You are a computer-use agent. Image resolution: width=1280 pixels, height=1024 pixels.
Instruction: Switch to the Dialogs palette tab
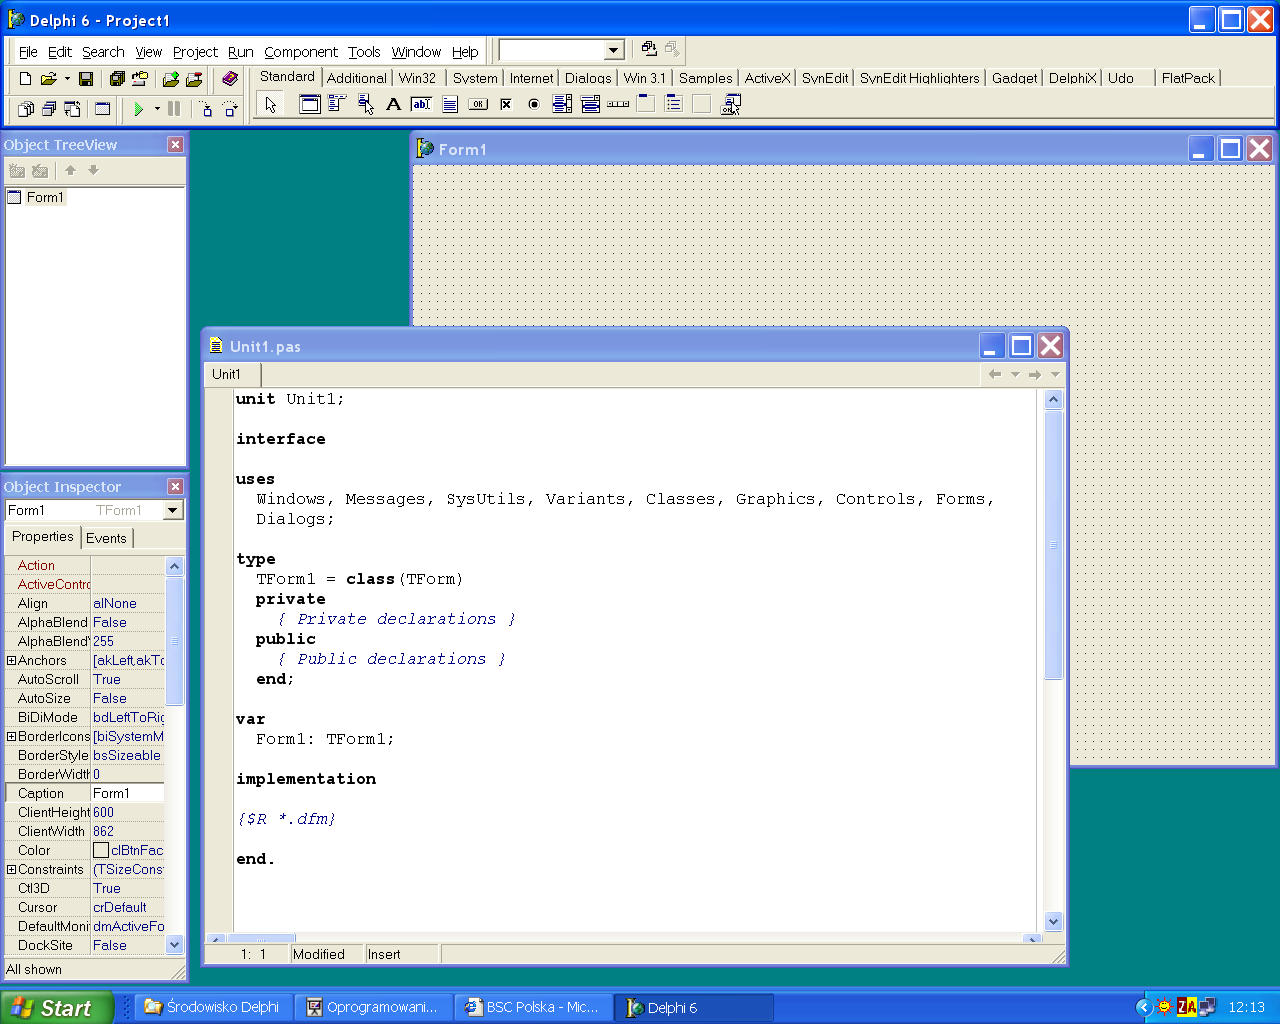(588, 78)
